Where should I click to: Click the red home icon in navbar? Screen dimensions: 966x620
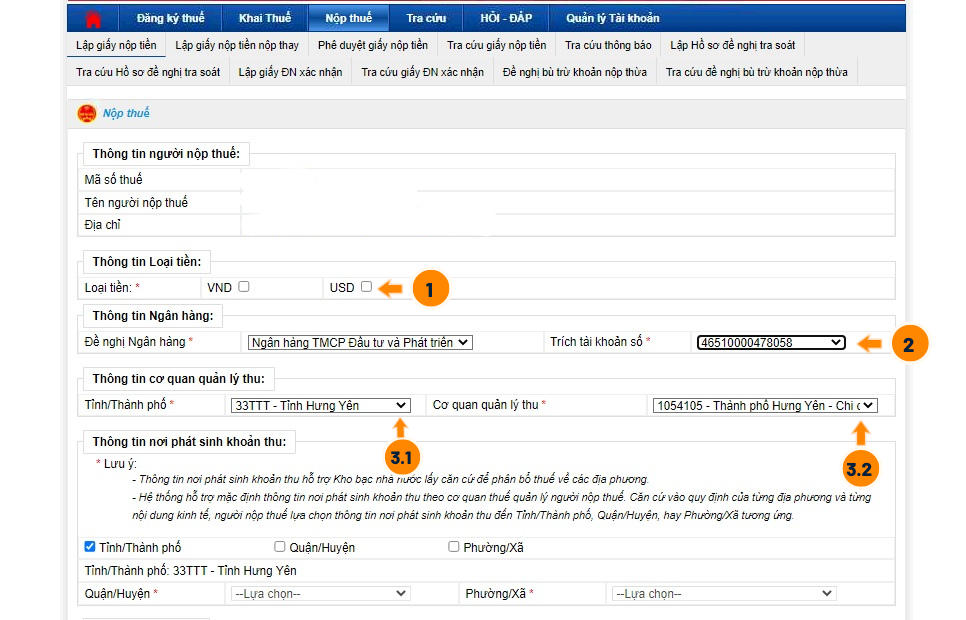pos(93,19)
